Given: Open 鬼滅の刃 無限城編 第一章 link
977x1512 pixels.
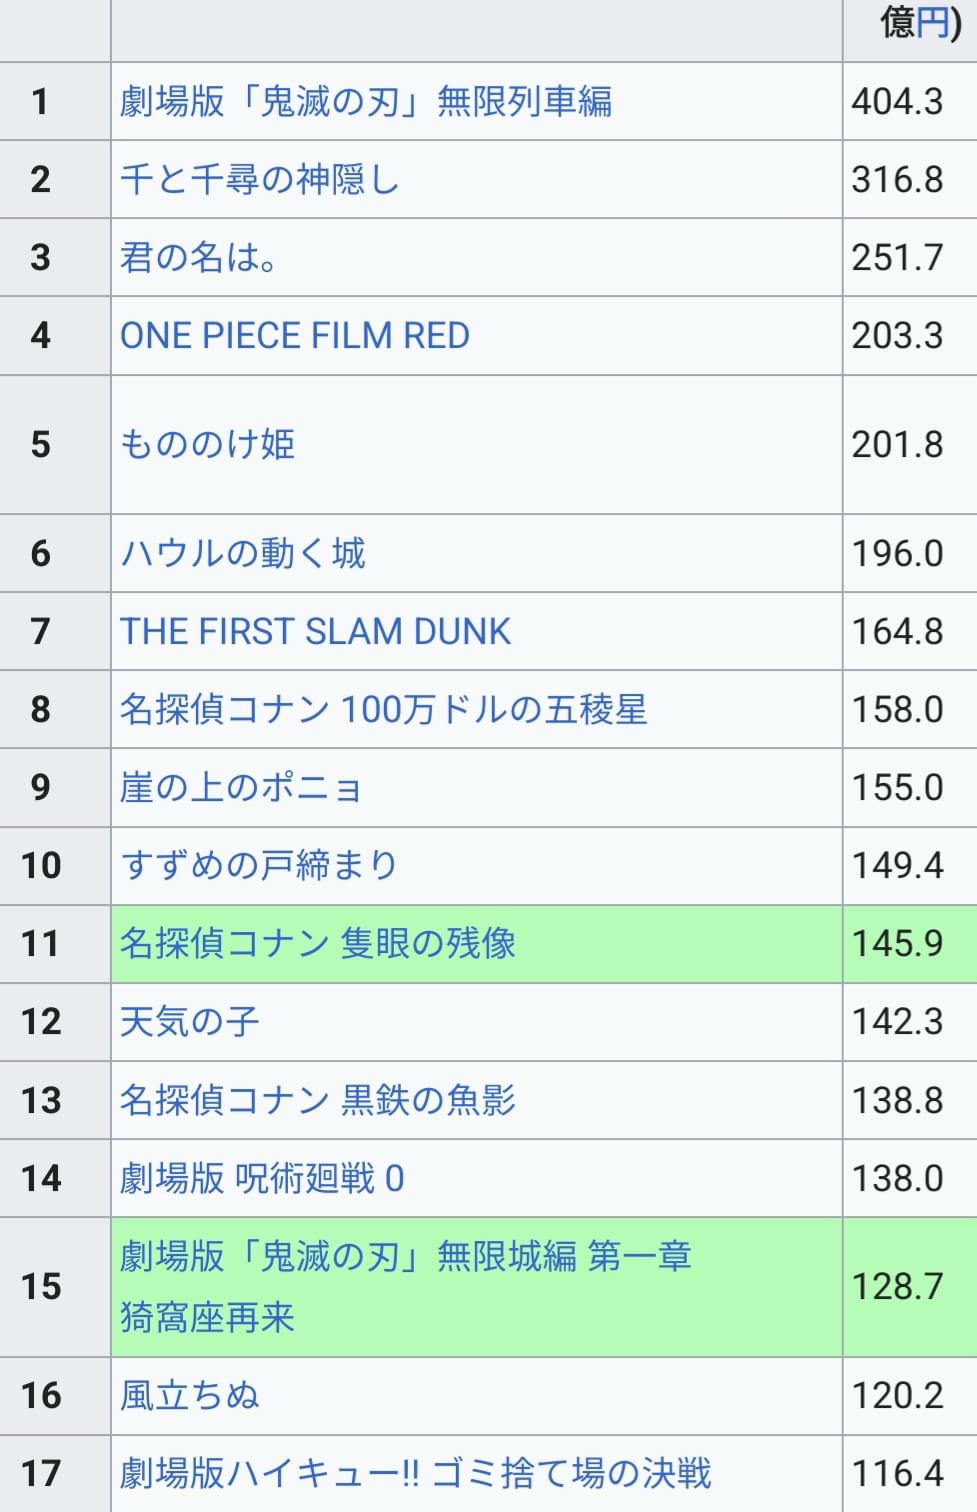Looking at the screenshot, I should tap(406, 1286).
